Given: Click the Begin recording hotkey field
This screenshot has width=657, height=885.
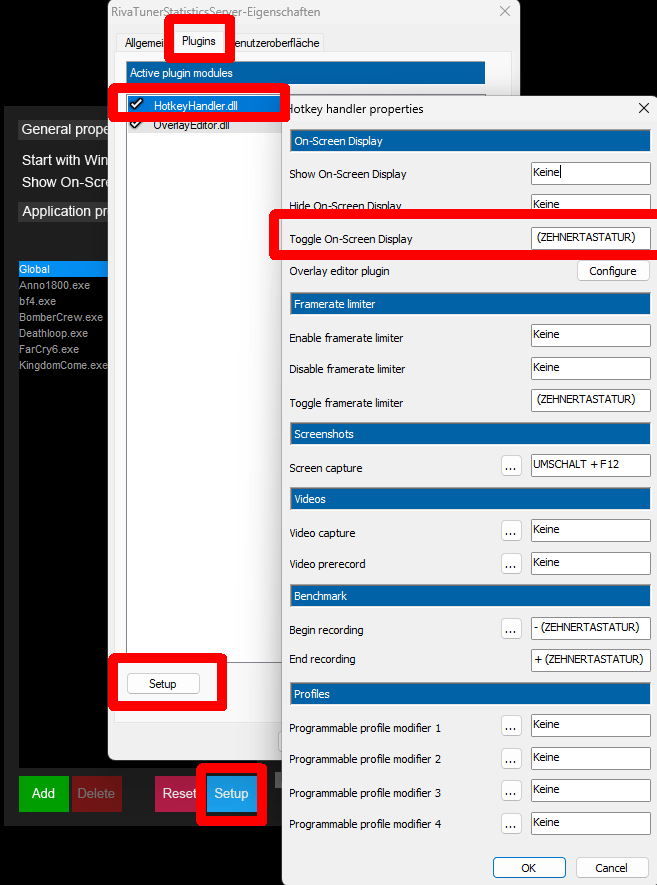Looking at the screenshot, I should 590,628.
